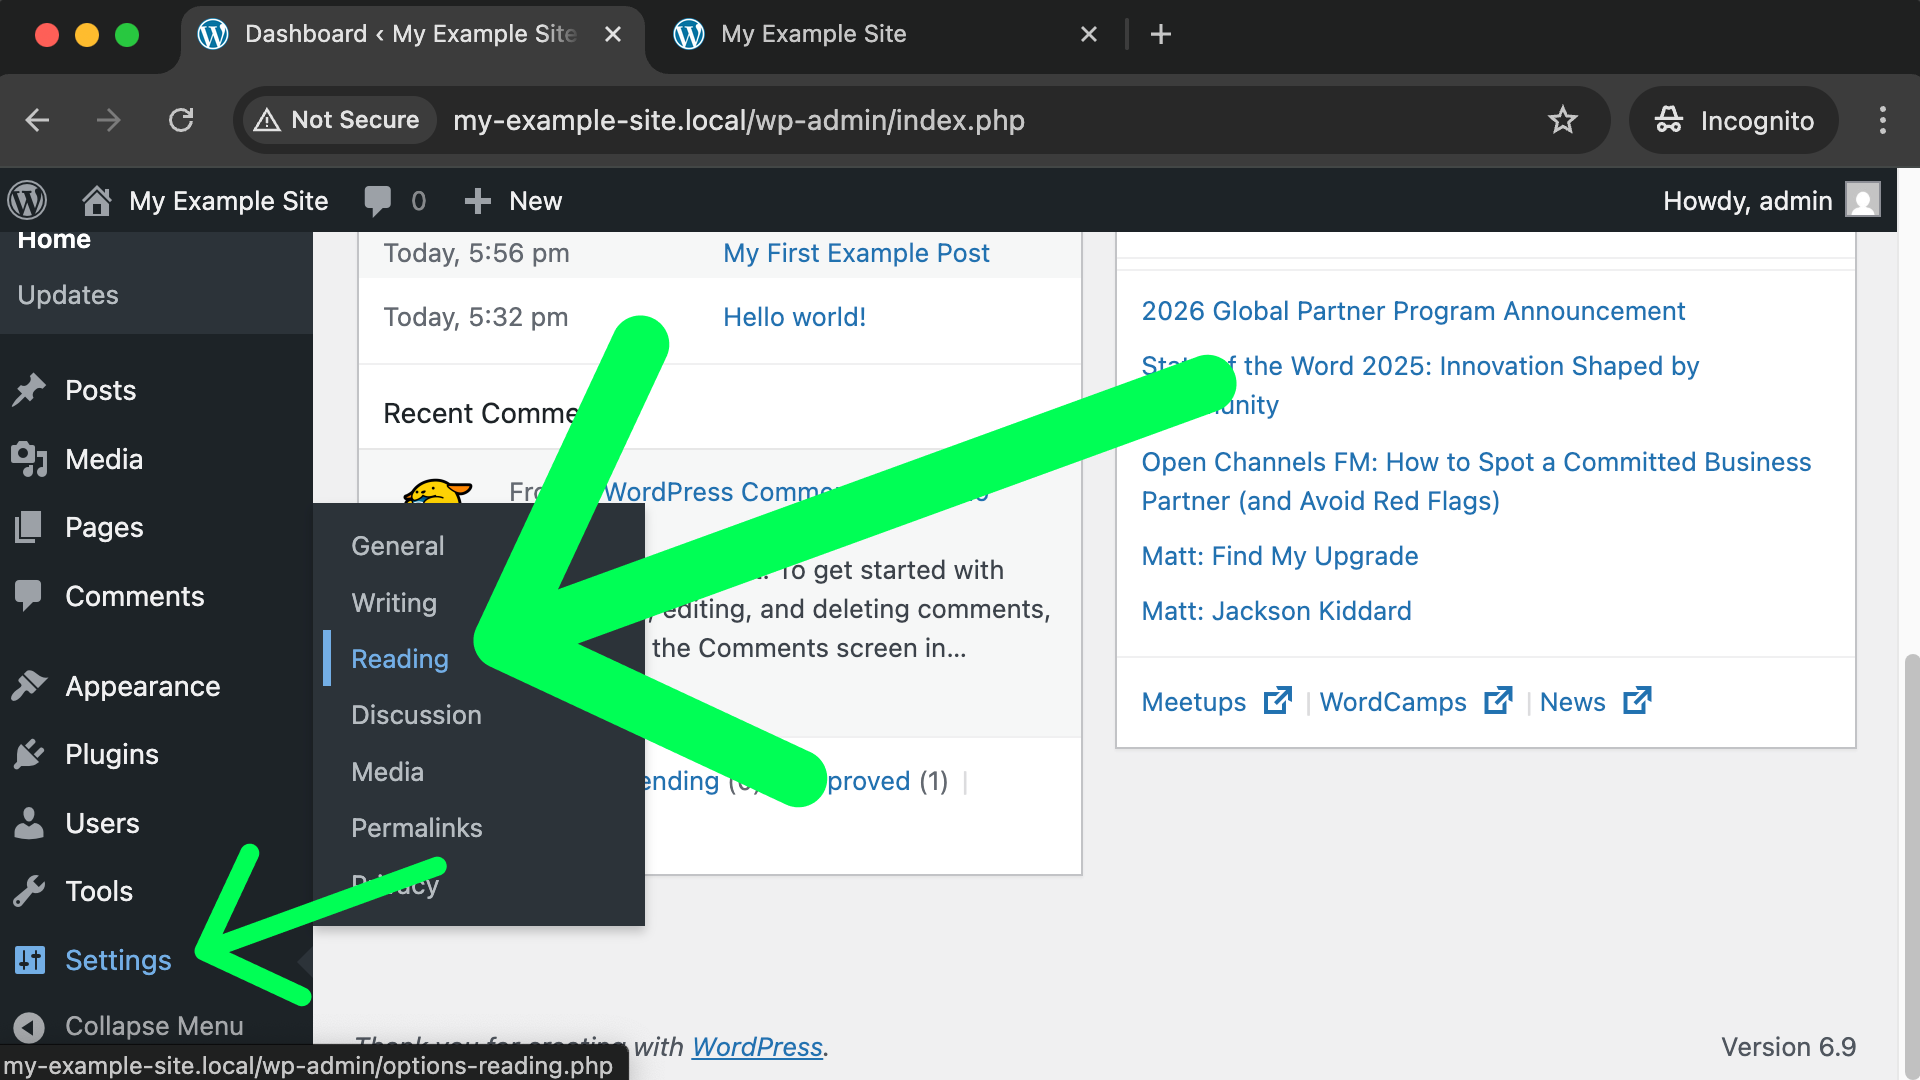This screenshot has width=1920, height=1080.
Task: Click the WordPress logo in admin bar
Action: [27, 201]
